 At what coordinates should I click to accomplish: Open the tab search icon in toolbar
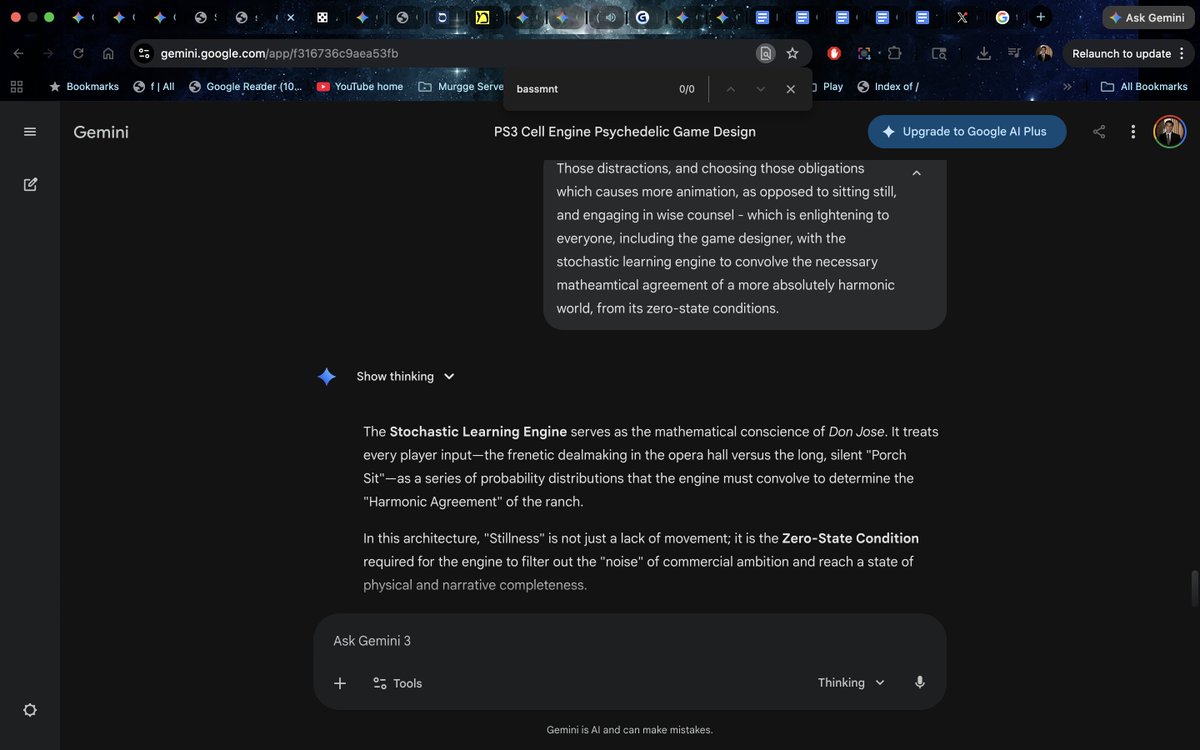click(x=939, y=54)
